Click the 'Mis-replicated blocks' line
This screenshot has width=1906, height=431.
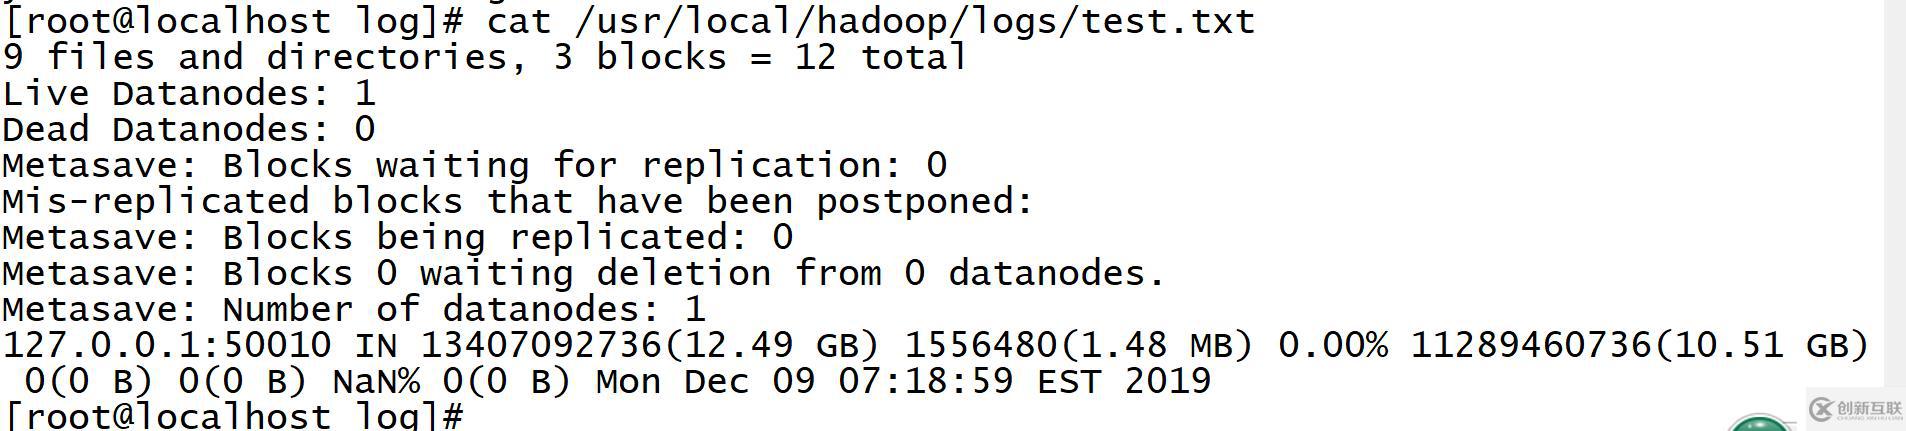point(517,201)
